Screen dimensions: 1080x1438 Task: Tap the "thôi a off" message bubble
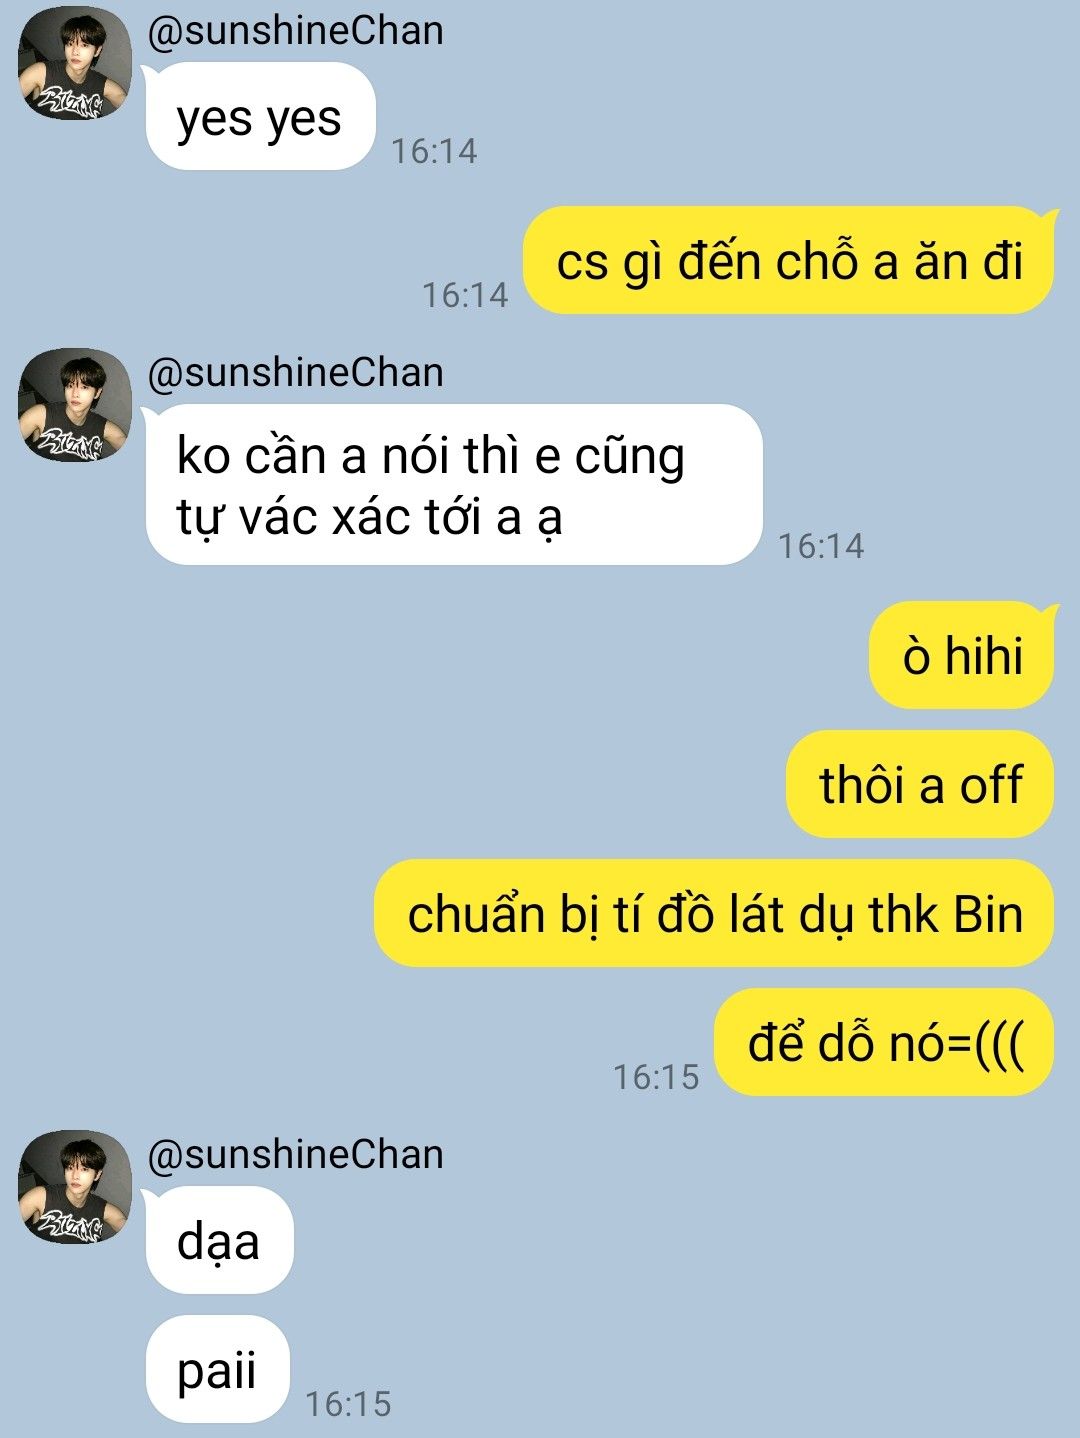(x=920, y=784)
